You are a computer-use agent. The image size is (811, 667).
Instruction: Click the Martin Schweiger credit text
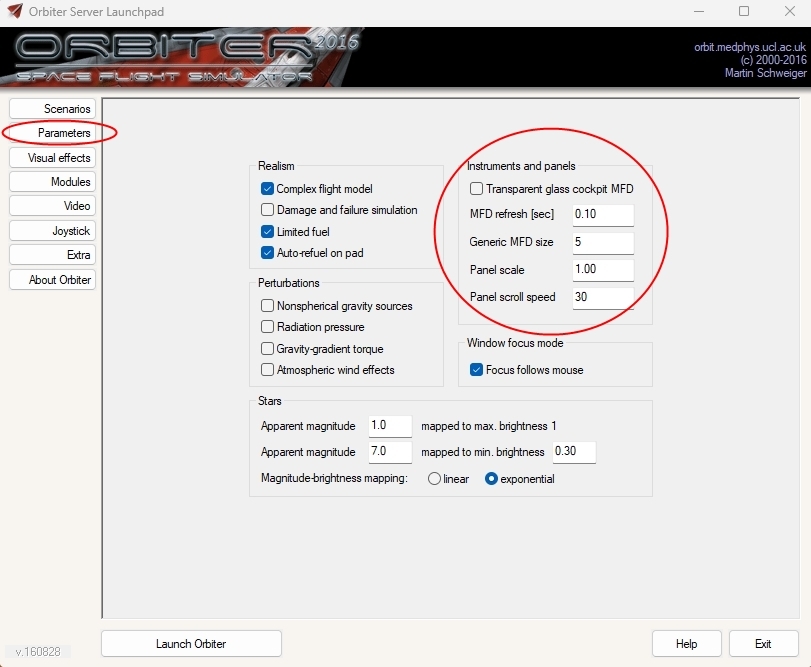pyautogui.click(x=765, y=73)
